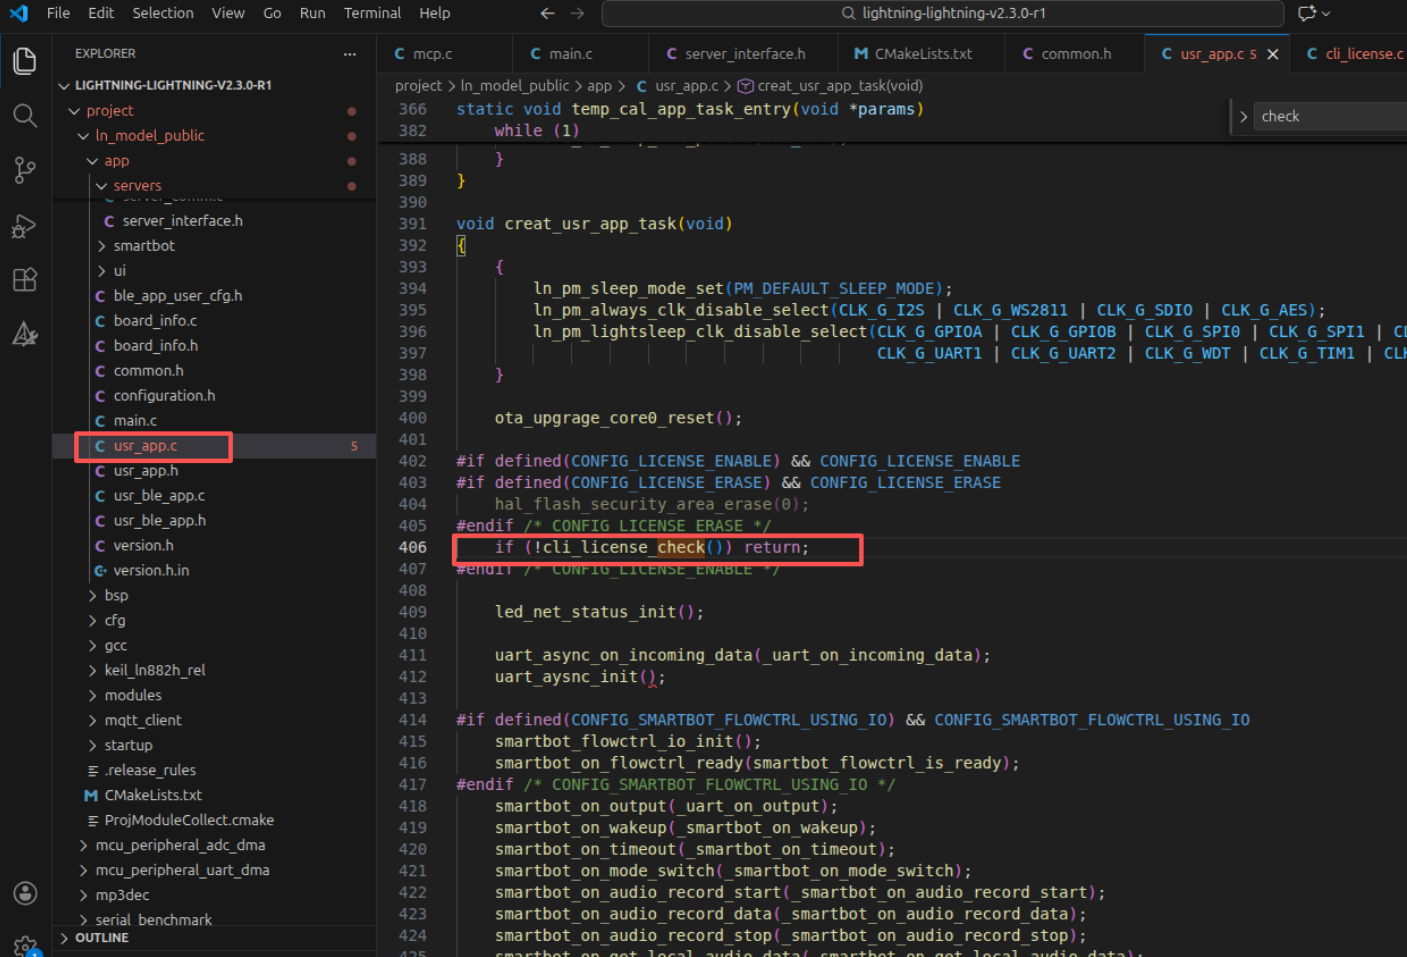Open the Run menu
The width and height of the screenshot is (1407, 957).
[x=312, y=13]
